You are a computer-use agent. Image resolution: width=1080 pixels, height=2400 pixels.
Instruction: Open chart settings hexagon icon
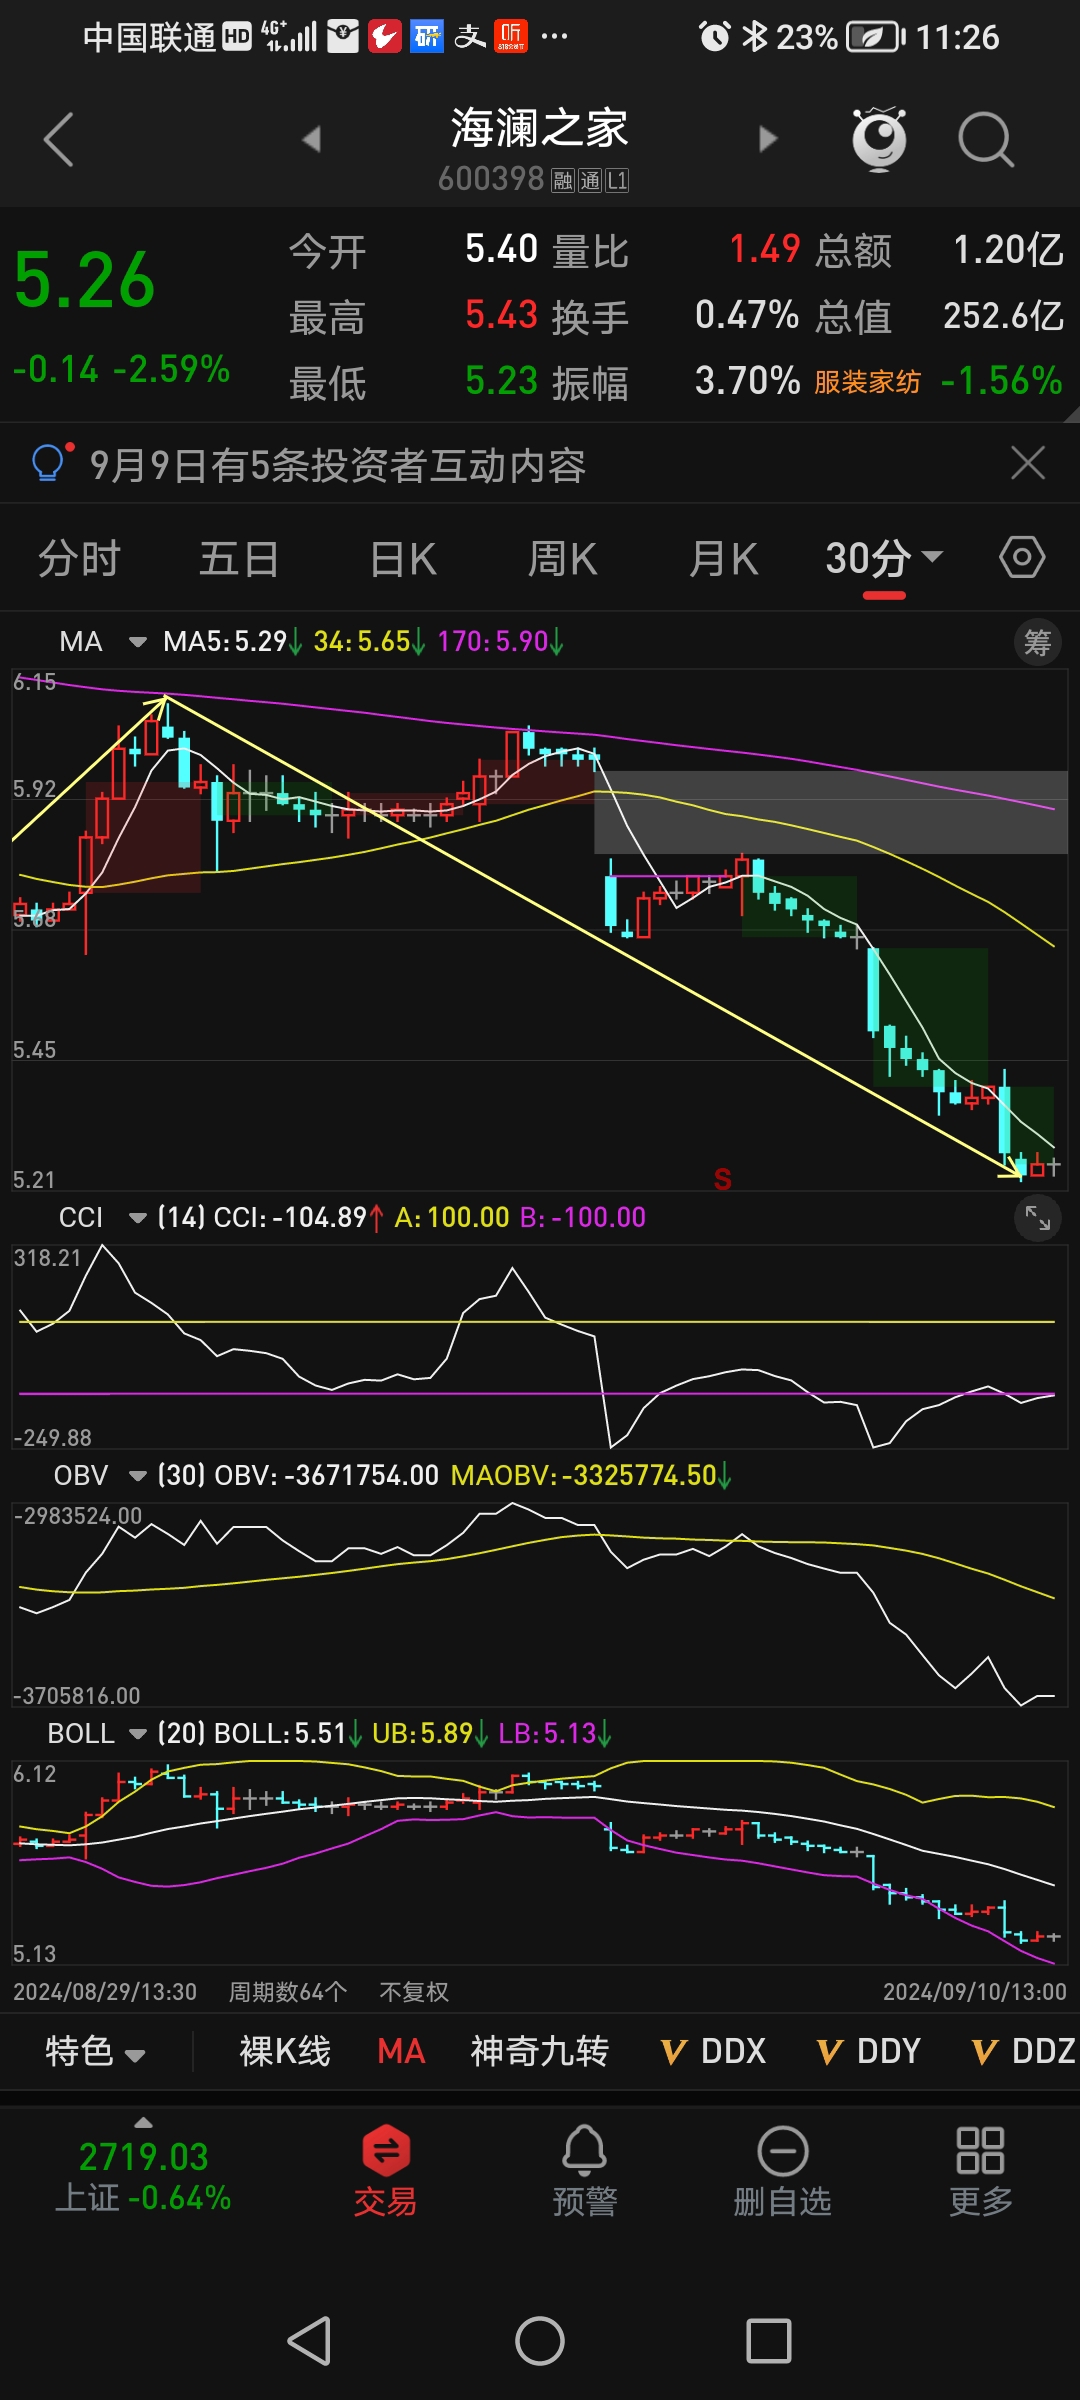pos(1022,557)
